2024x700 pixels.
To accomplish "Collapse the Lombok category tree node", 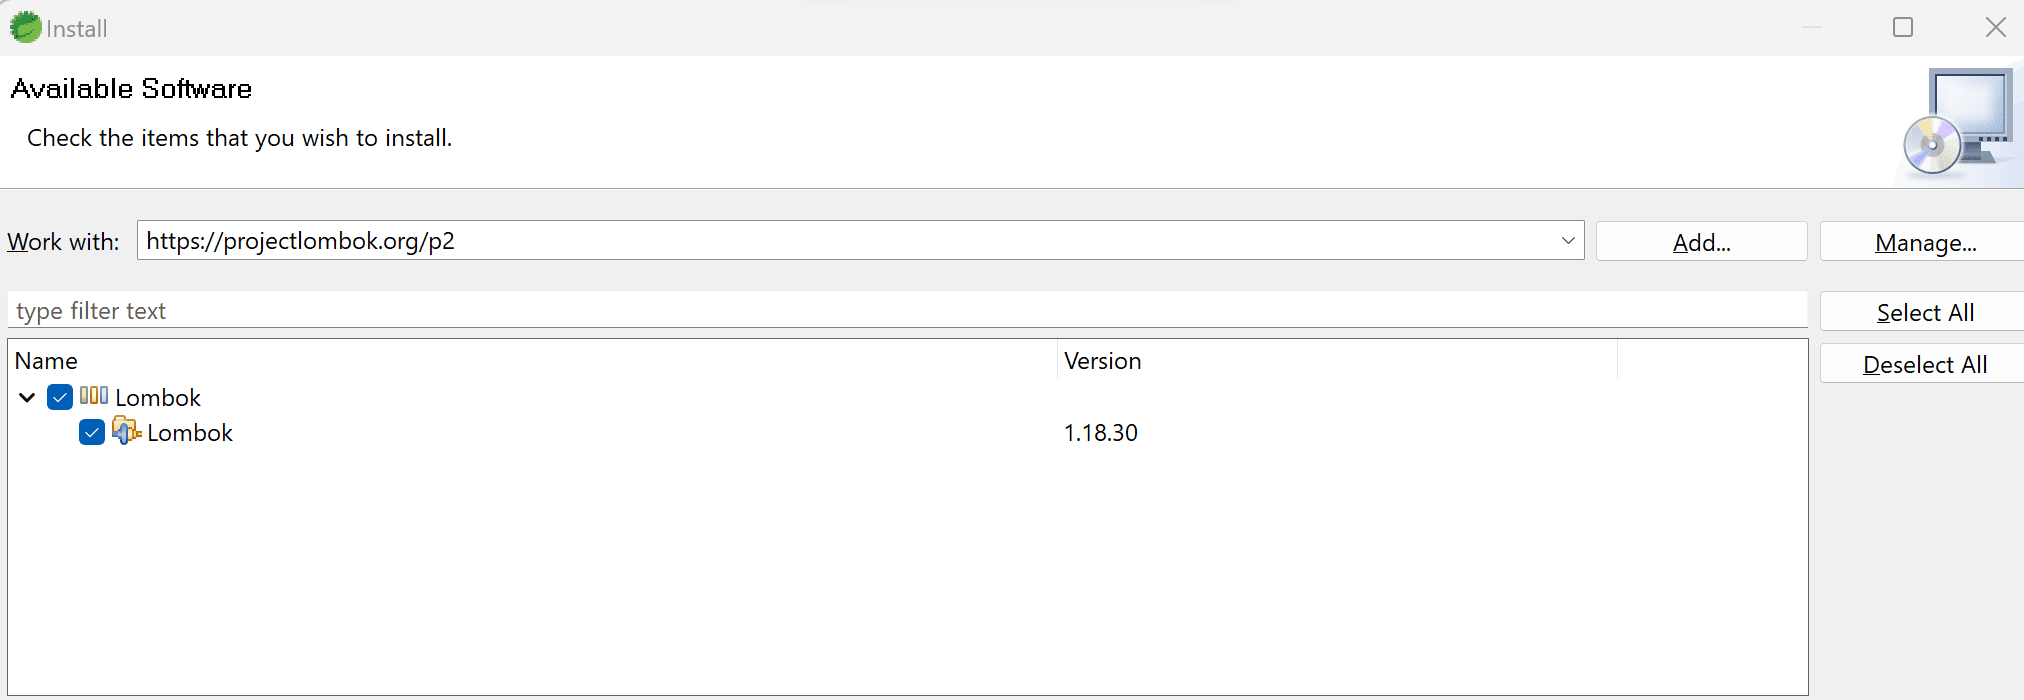I will (x=27, y=397).
